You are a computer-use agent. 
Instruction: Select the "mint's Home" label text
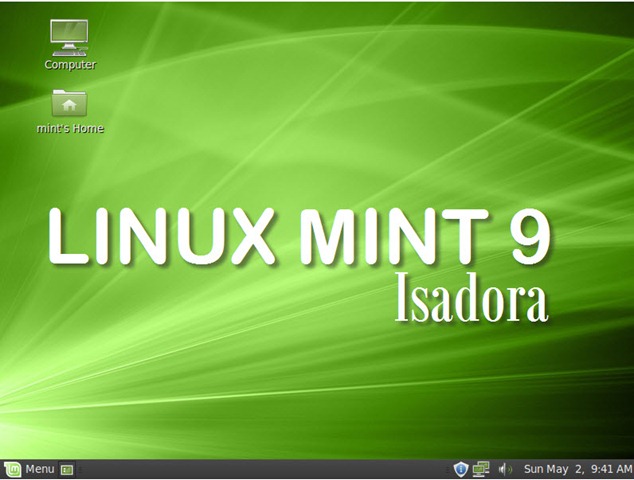pos(70,129)
